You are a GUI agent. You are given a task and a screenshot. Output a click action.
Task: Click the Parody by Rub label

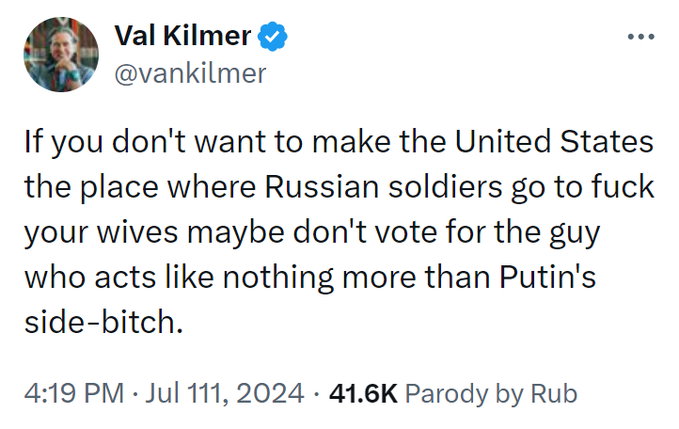click(492, 393)
